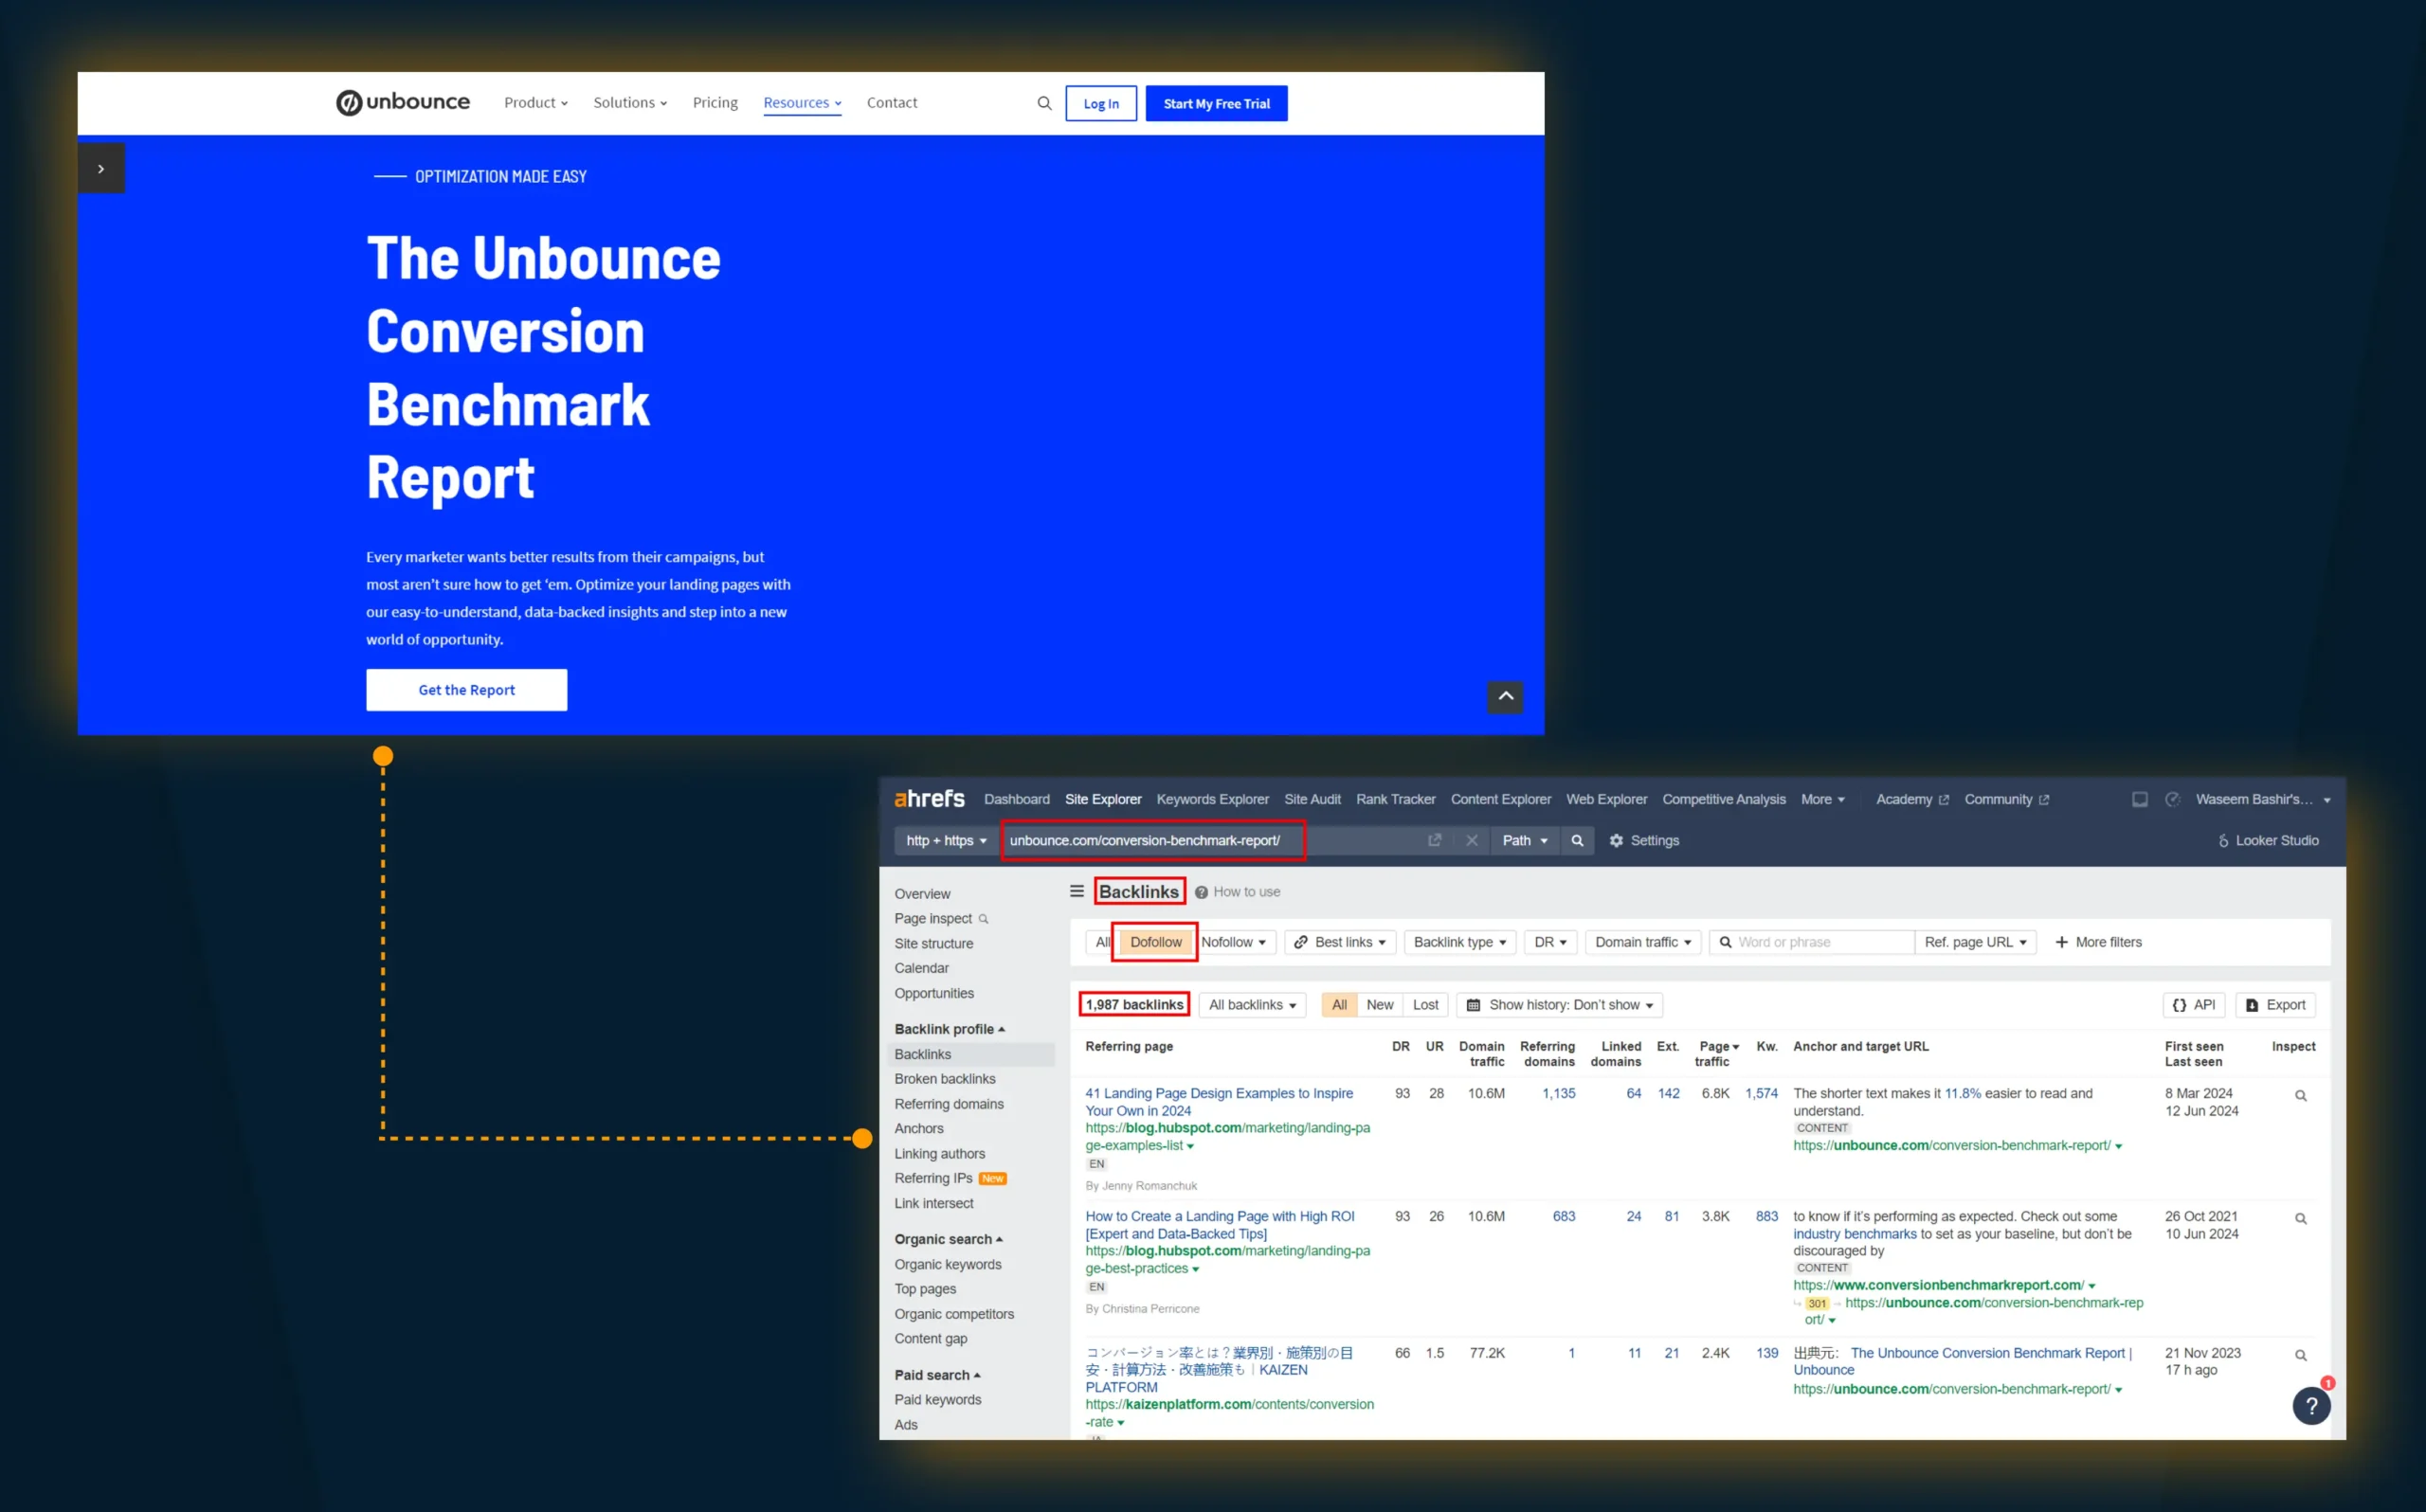Click the Word or phrase search field

[x=1810, y=941]
